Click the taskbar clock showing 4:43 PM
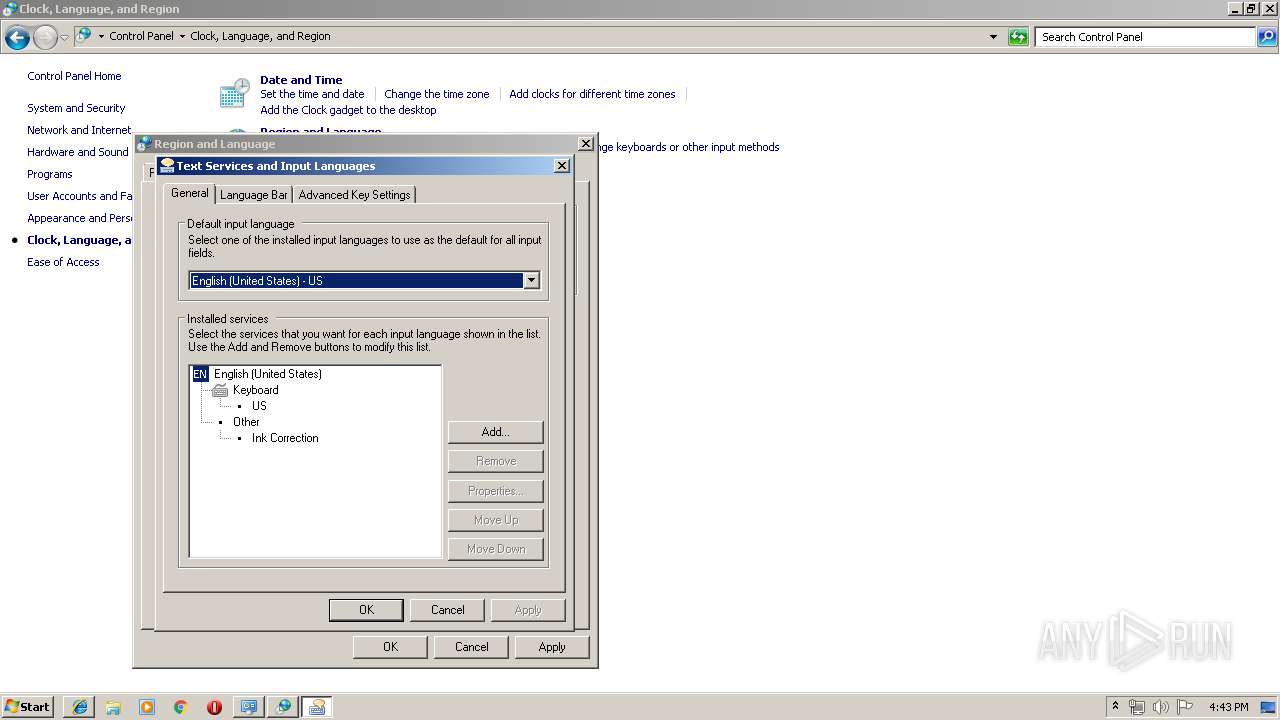Viewport: 1280px width, 720px height. 1228,707
